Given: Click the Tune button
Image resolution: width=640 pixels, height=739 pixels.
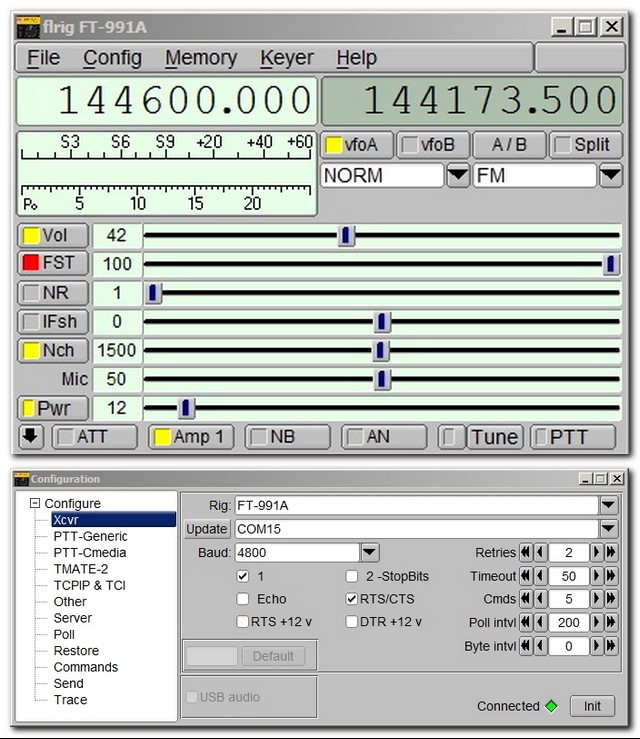Looking at the screenshot, I should click(495, 437).
